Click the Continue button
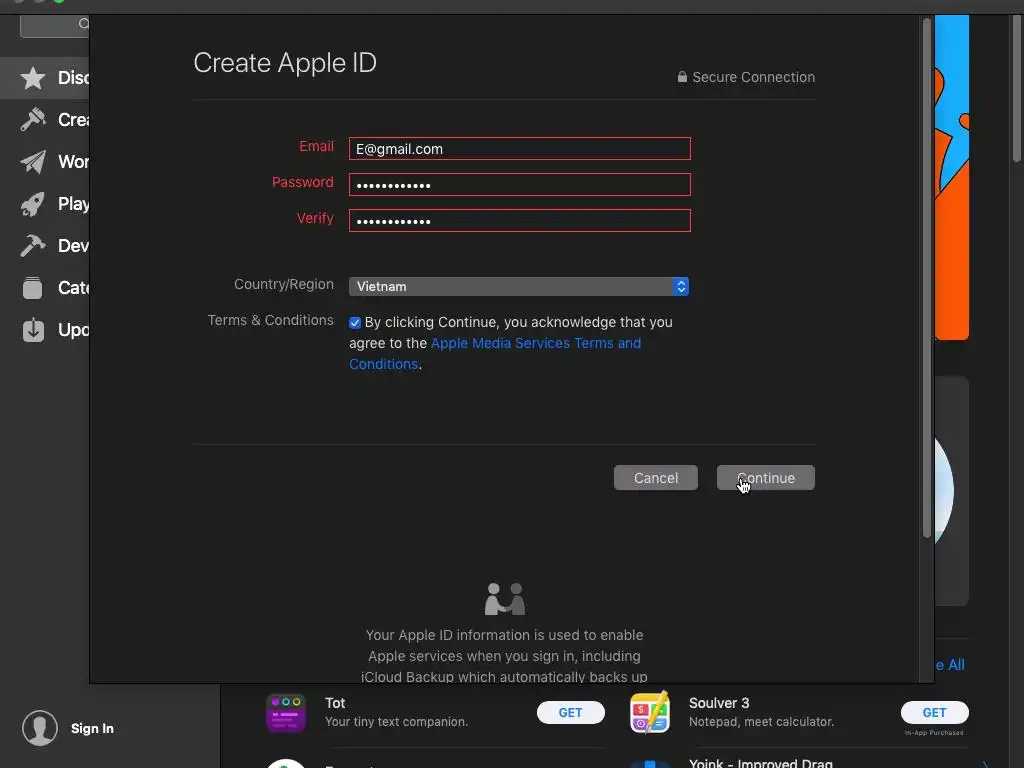The image size is (1024, 768). coord(765,478)
